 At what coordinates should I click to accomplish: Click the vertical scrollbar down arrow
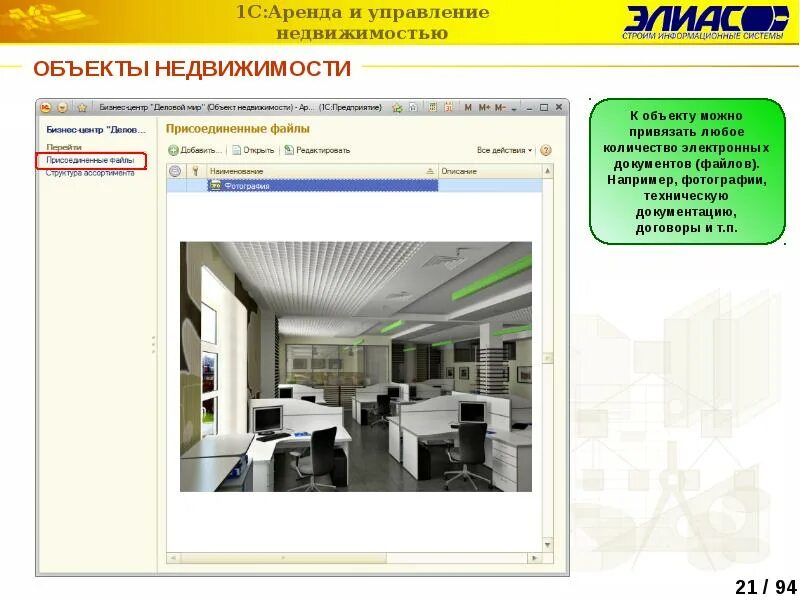click(x=547, y=545)
